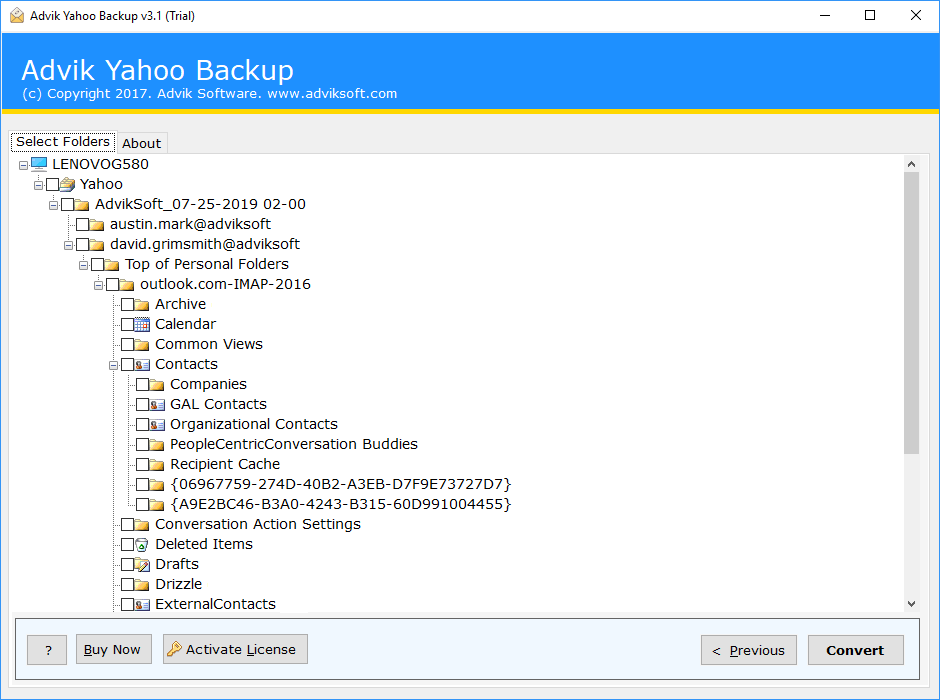
Task: Click the Drafts pencil folder icon
Action: [142, 565]
